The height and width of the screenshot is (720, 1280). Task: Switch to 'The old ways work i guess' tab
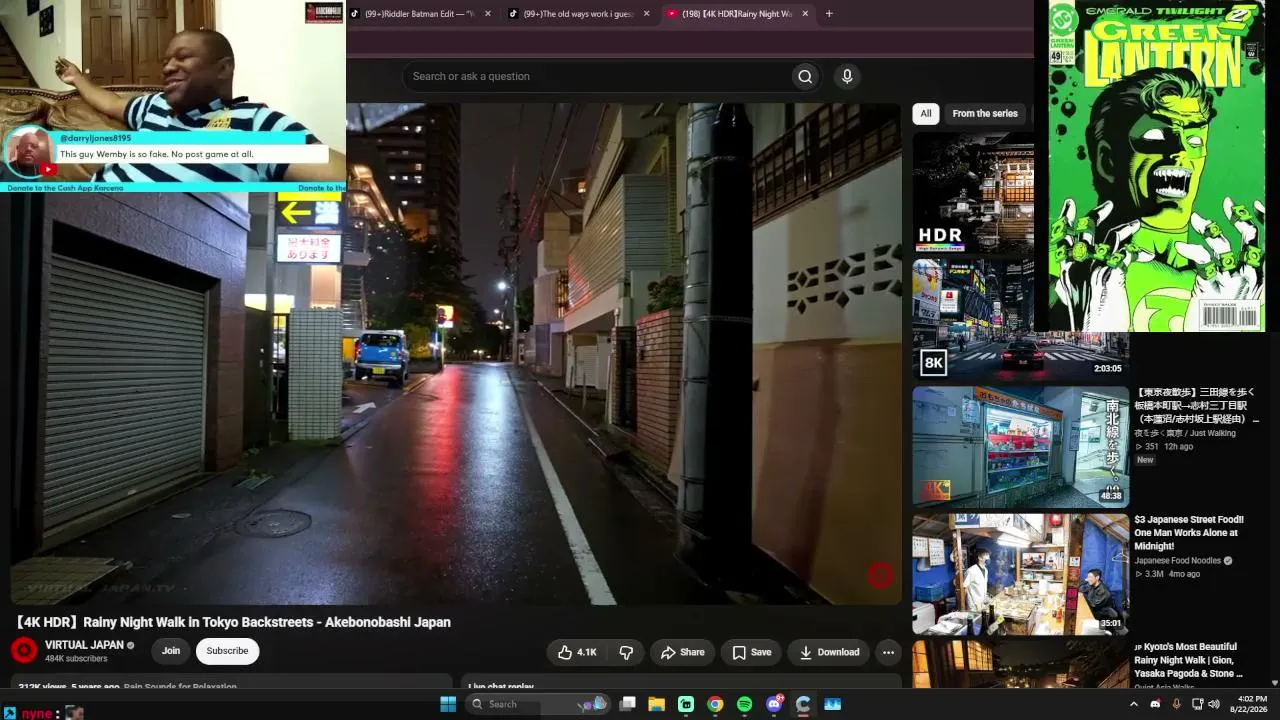(x=579, y=14)
